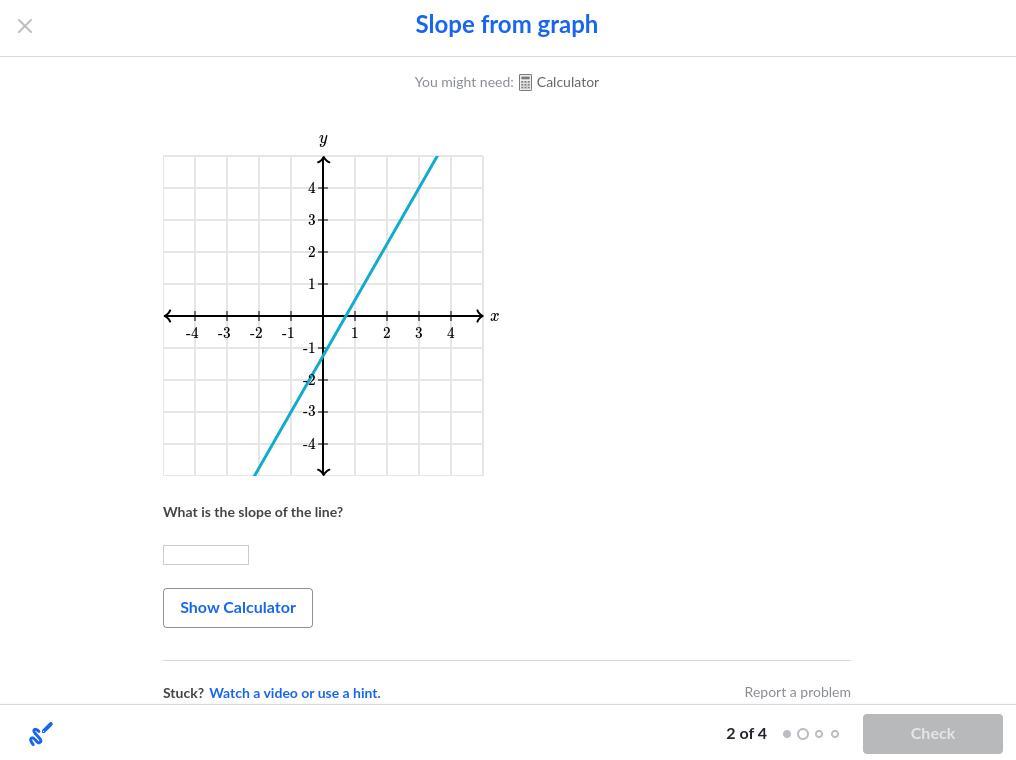Click the small calculator icon
The width and height of the screenshot is (1016, 760).
pyautogui.click(x=525, y=83)
